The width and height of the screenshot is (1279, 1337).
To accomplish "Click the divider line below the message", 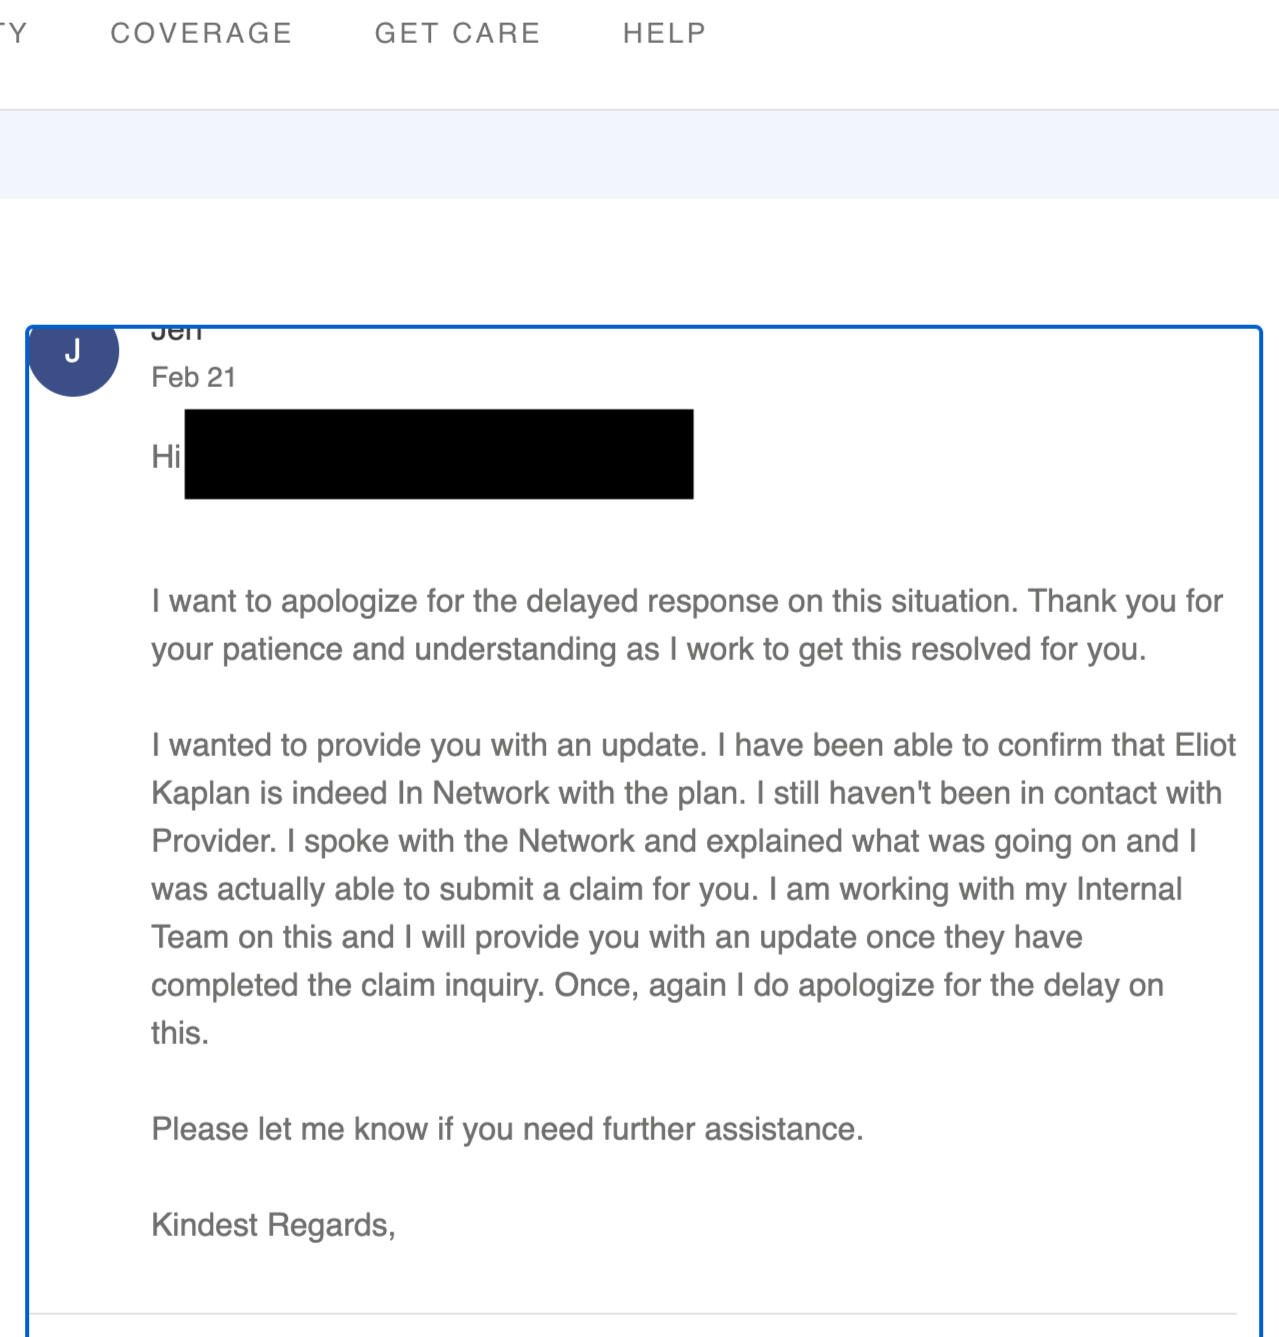I will point(640,1310).
